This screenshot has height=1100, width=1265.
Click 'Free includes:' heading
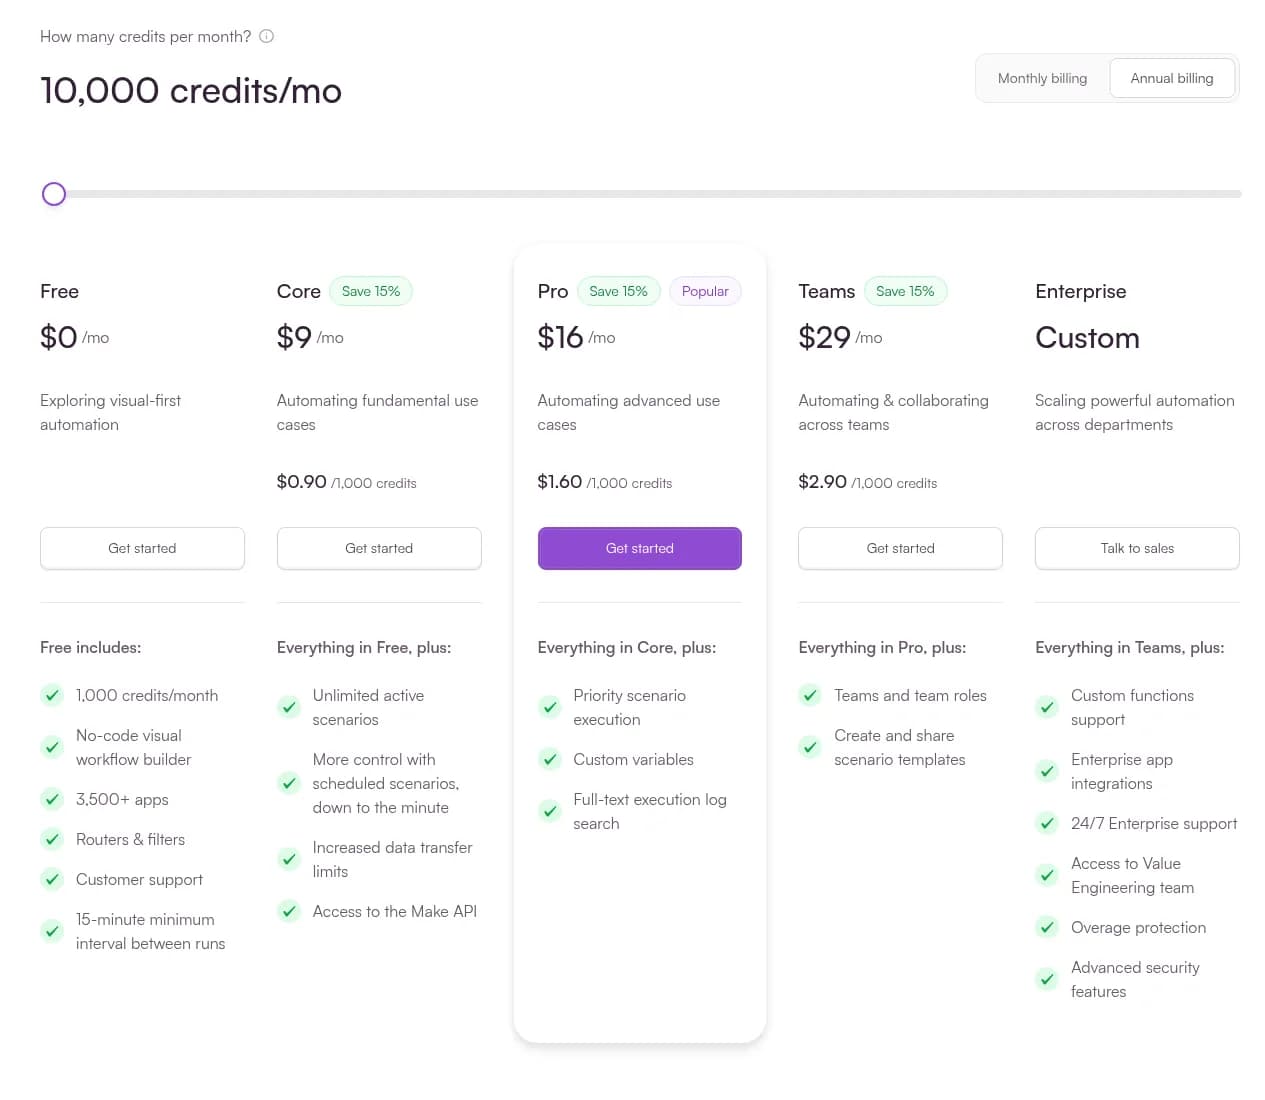point(90,647)
